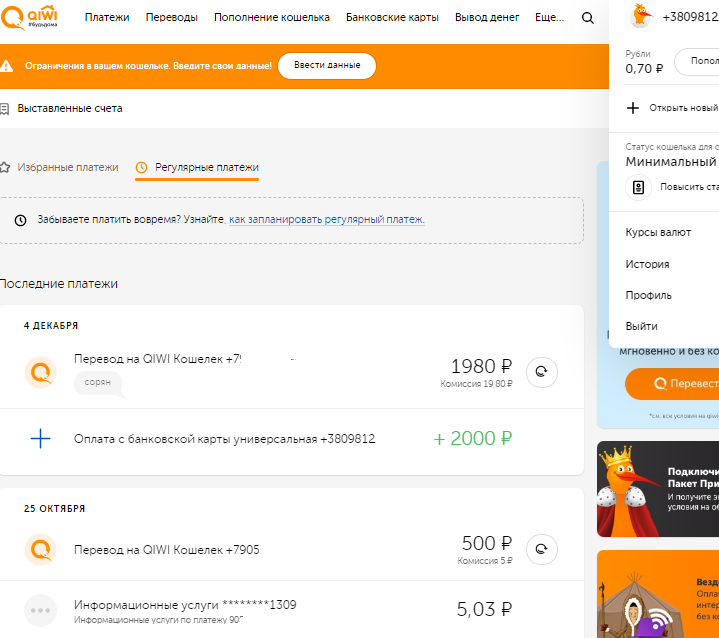Go to Пополнение кошелька
This screenshot has width=719, height=638.
point(272,17)
